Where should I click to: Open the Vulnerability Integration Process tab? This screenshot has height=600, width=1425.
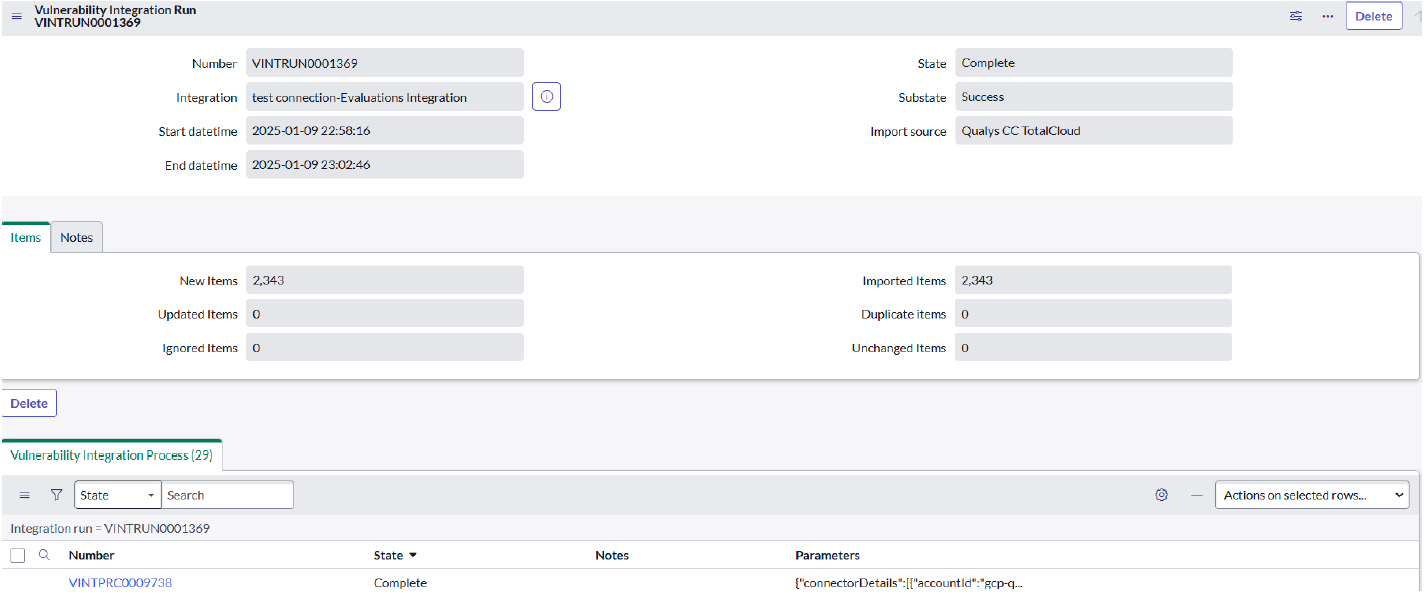click(111, 455)
